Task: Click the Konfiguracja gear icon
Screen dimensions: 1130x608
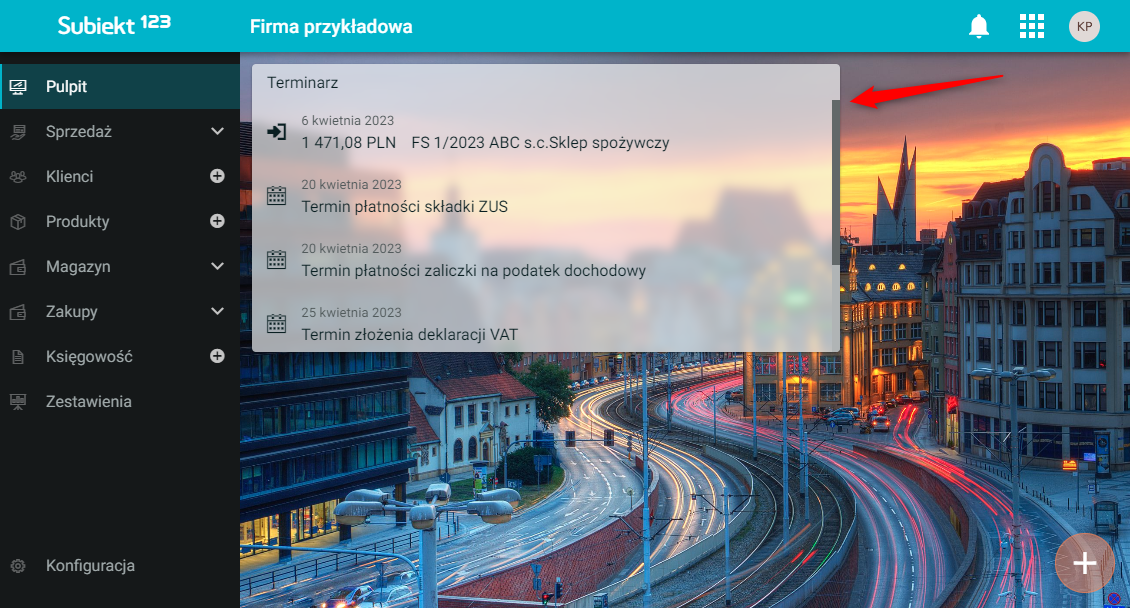Action: point(18,565)
